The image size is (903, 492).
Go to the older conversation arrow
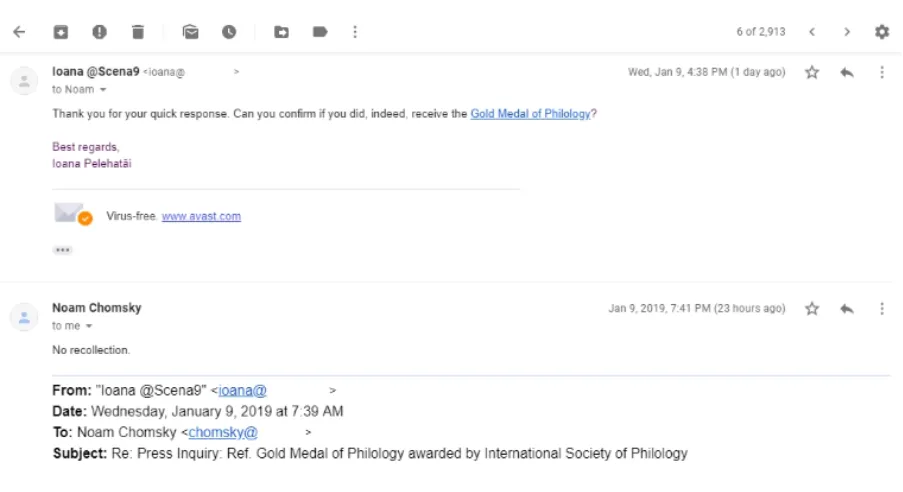(847, 32)
